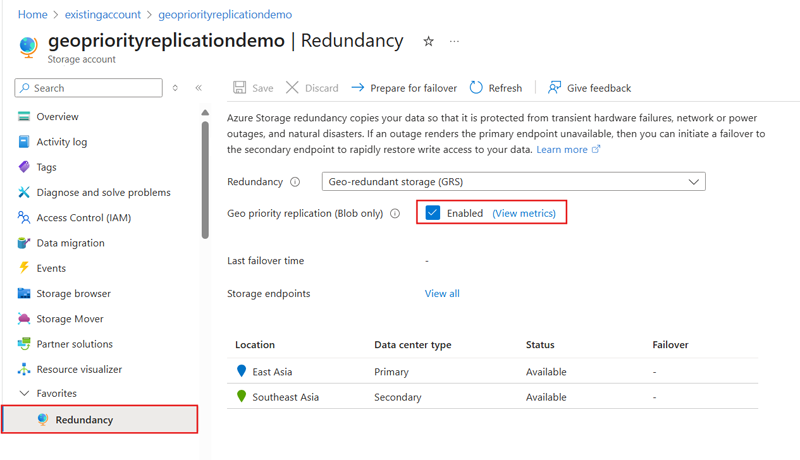Click Prepare for failover button
Image resolution: width=800 pixels, height=460 pixels.
[x=404, y=88]
